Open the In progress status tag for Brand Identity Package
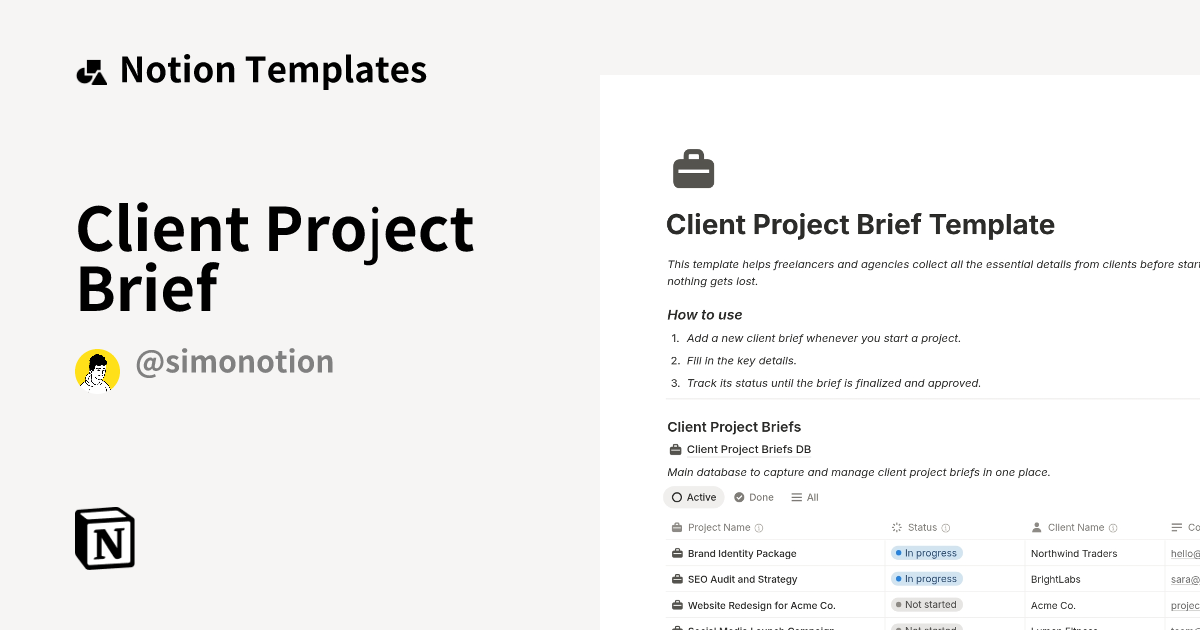This screenshot has width=1200, height=630. click(926, 552)
